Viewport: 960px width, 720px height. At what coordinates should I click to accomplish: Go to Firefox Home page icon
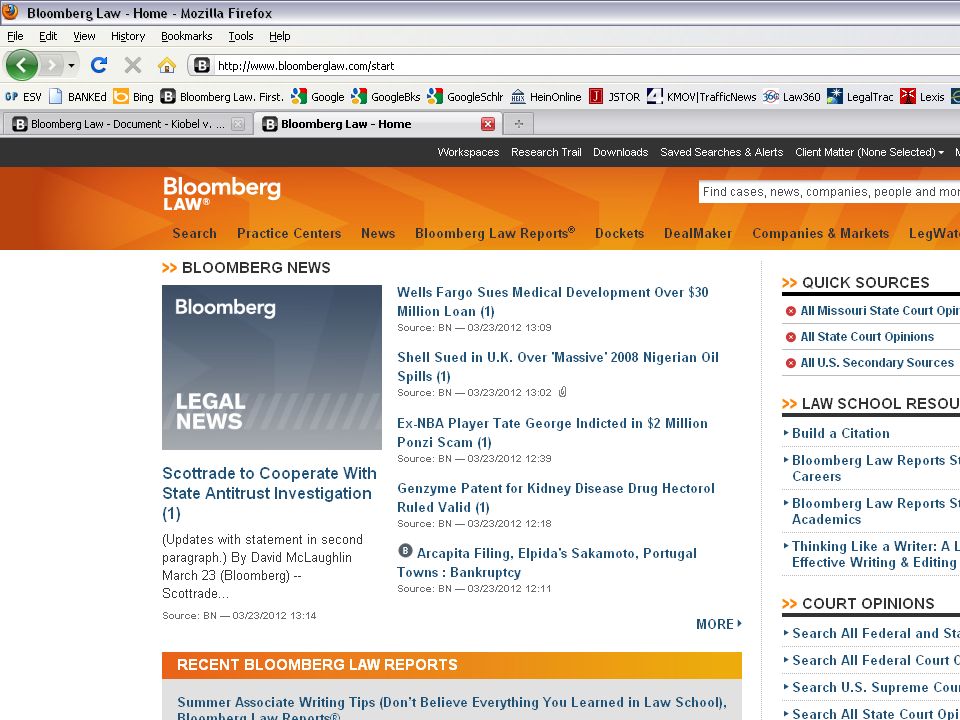coord(167,65)
